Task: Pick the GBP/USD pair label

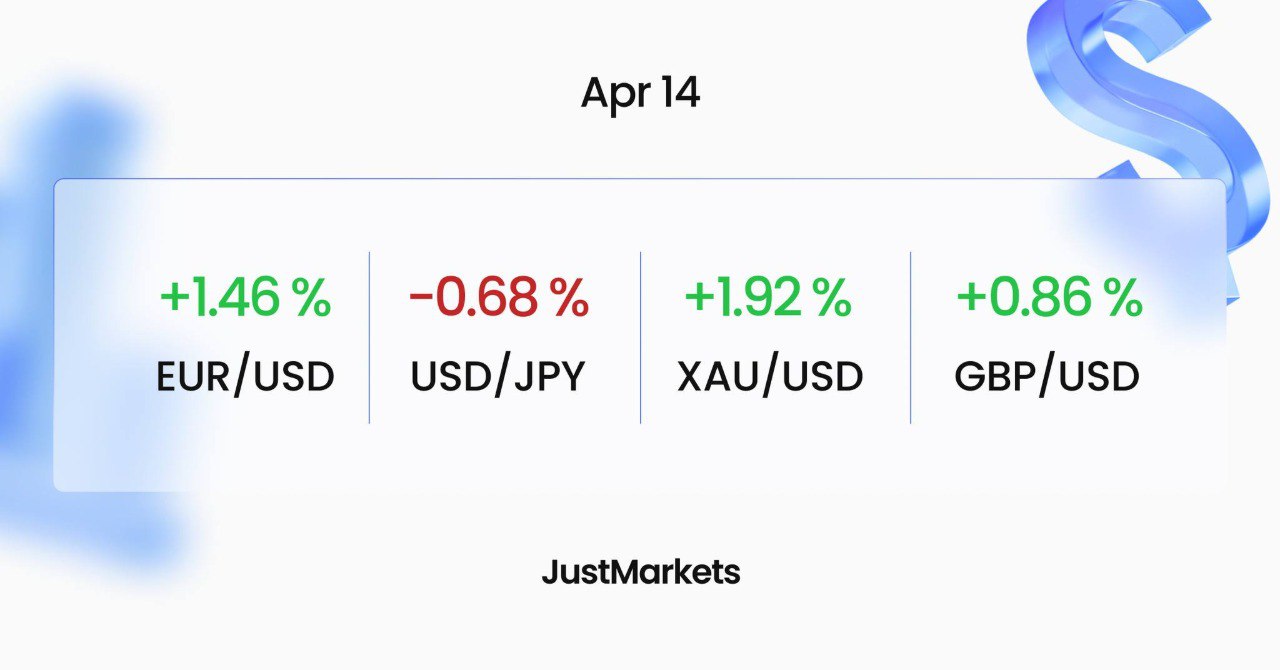Action: pyautogui.click(x=1047, y=377)
